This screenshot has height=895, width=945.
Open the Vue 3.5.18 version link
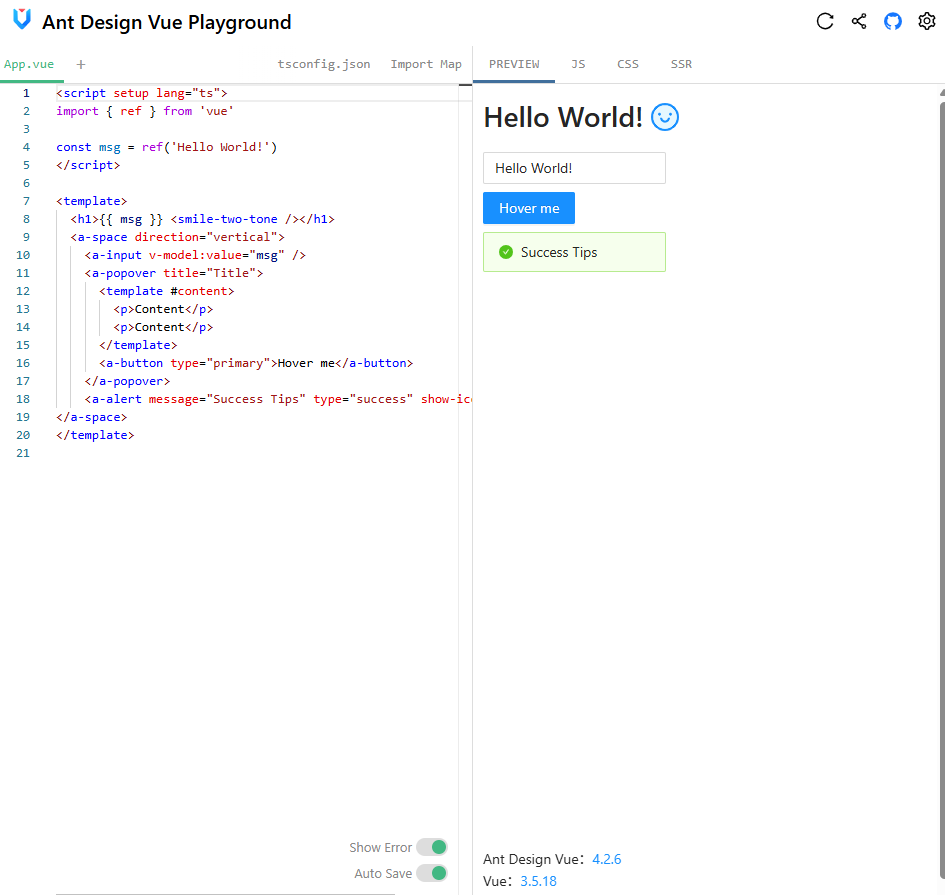(538, 881)
